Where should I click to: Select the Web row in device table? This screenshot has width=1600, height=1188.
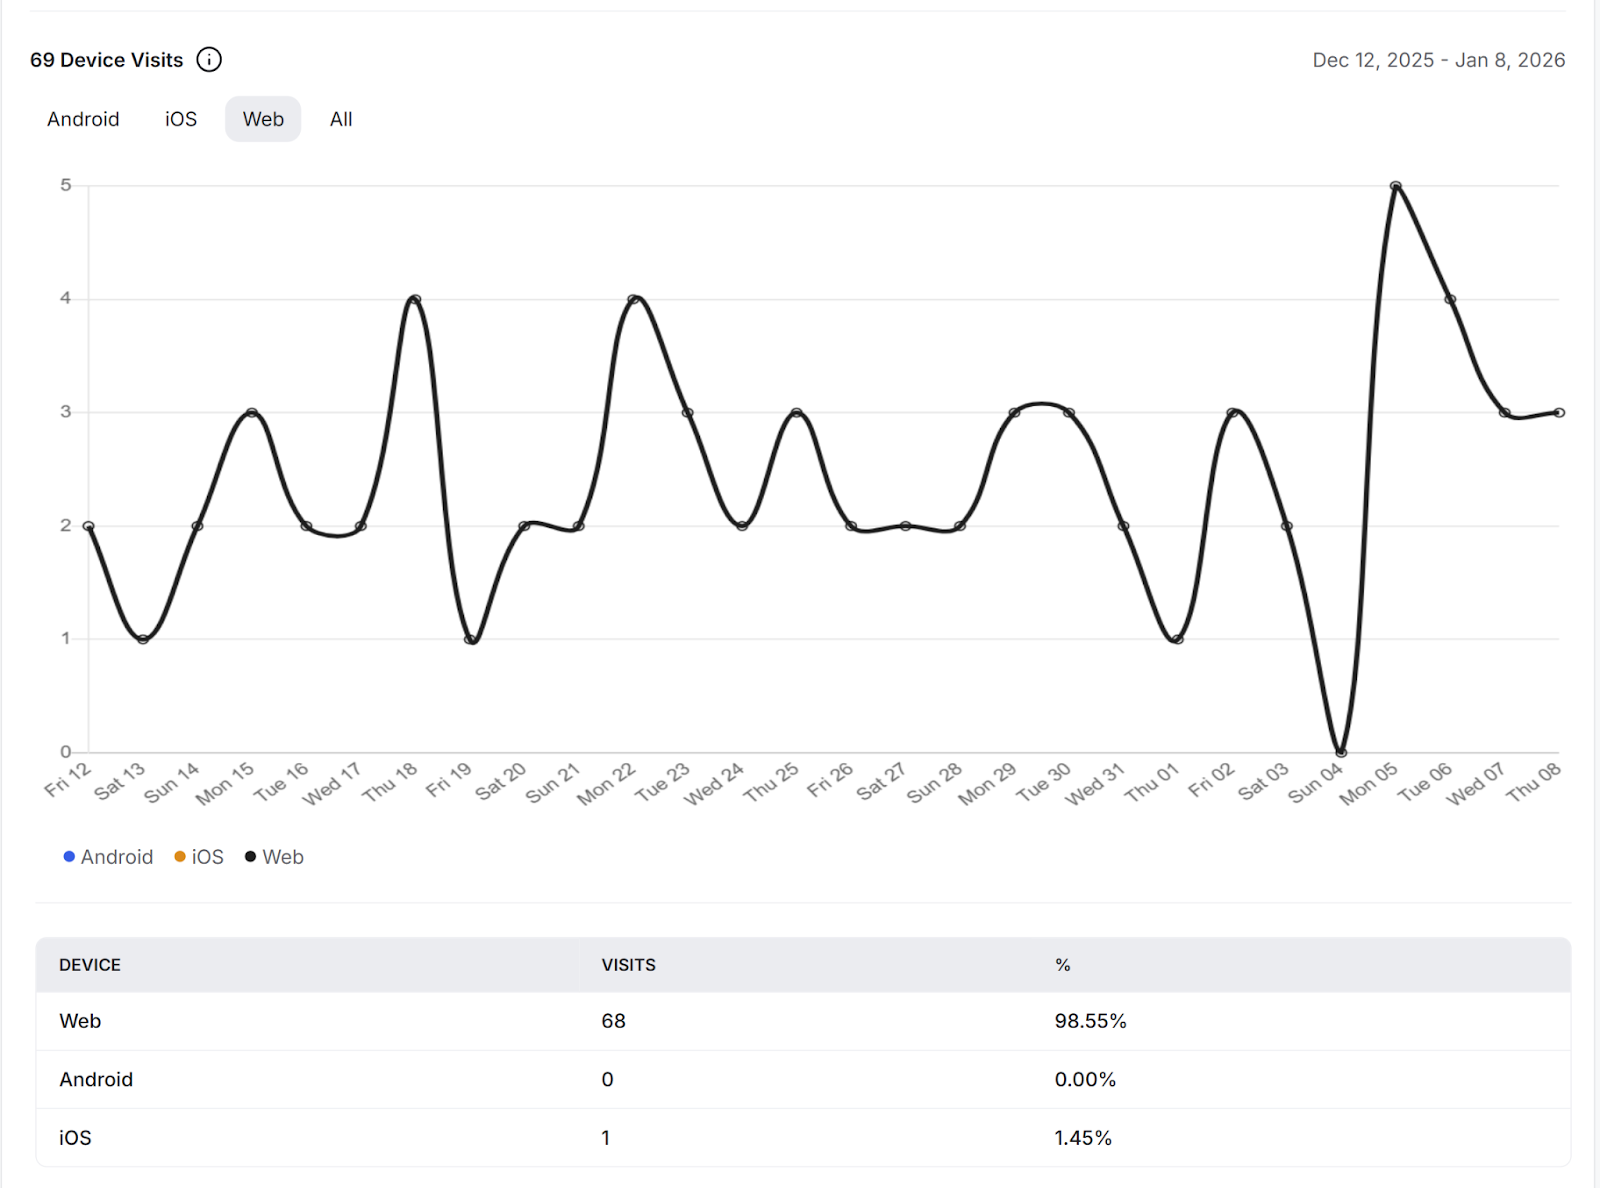(x=80, y=1021)
